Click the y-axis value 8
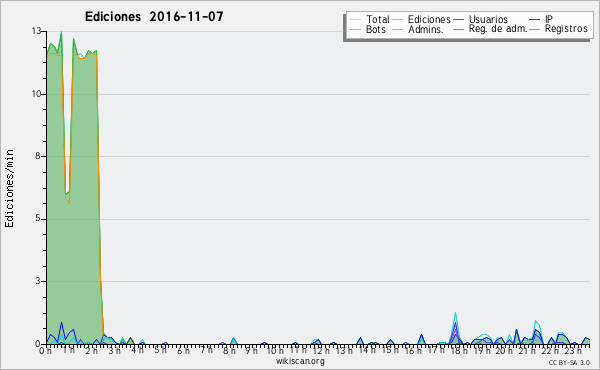Screen dimensions: 600x370 click(x=38, y=156)
